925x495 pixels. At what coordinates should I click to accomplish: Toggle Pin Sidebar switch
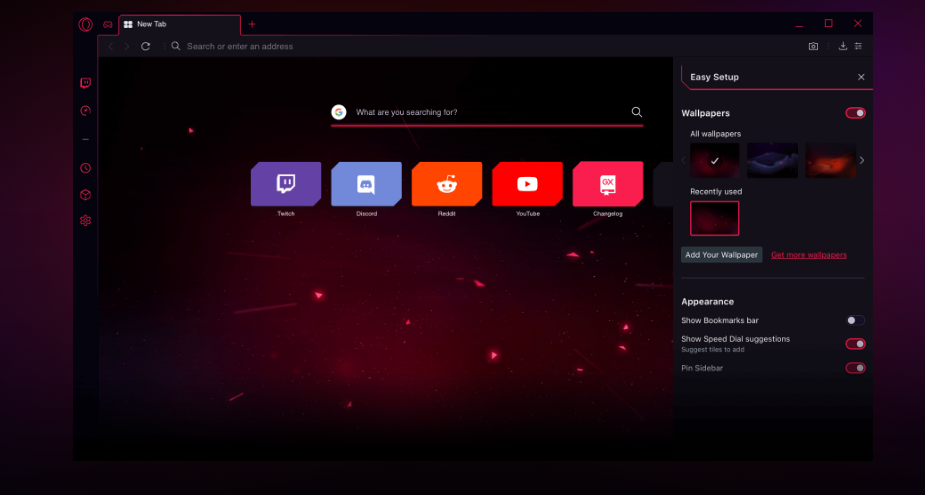855,368
